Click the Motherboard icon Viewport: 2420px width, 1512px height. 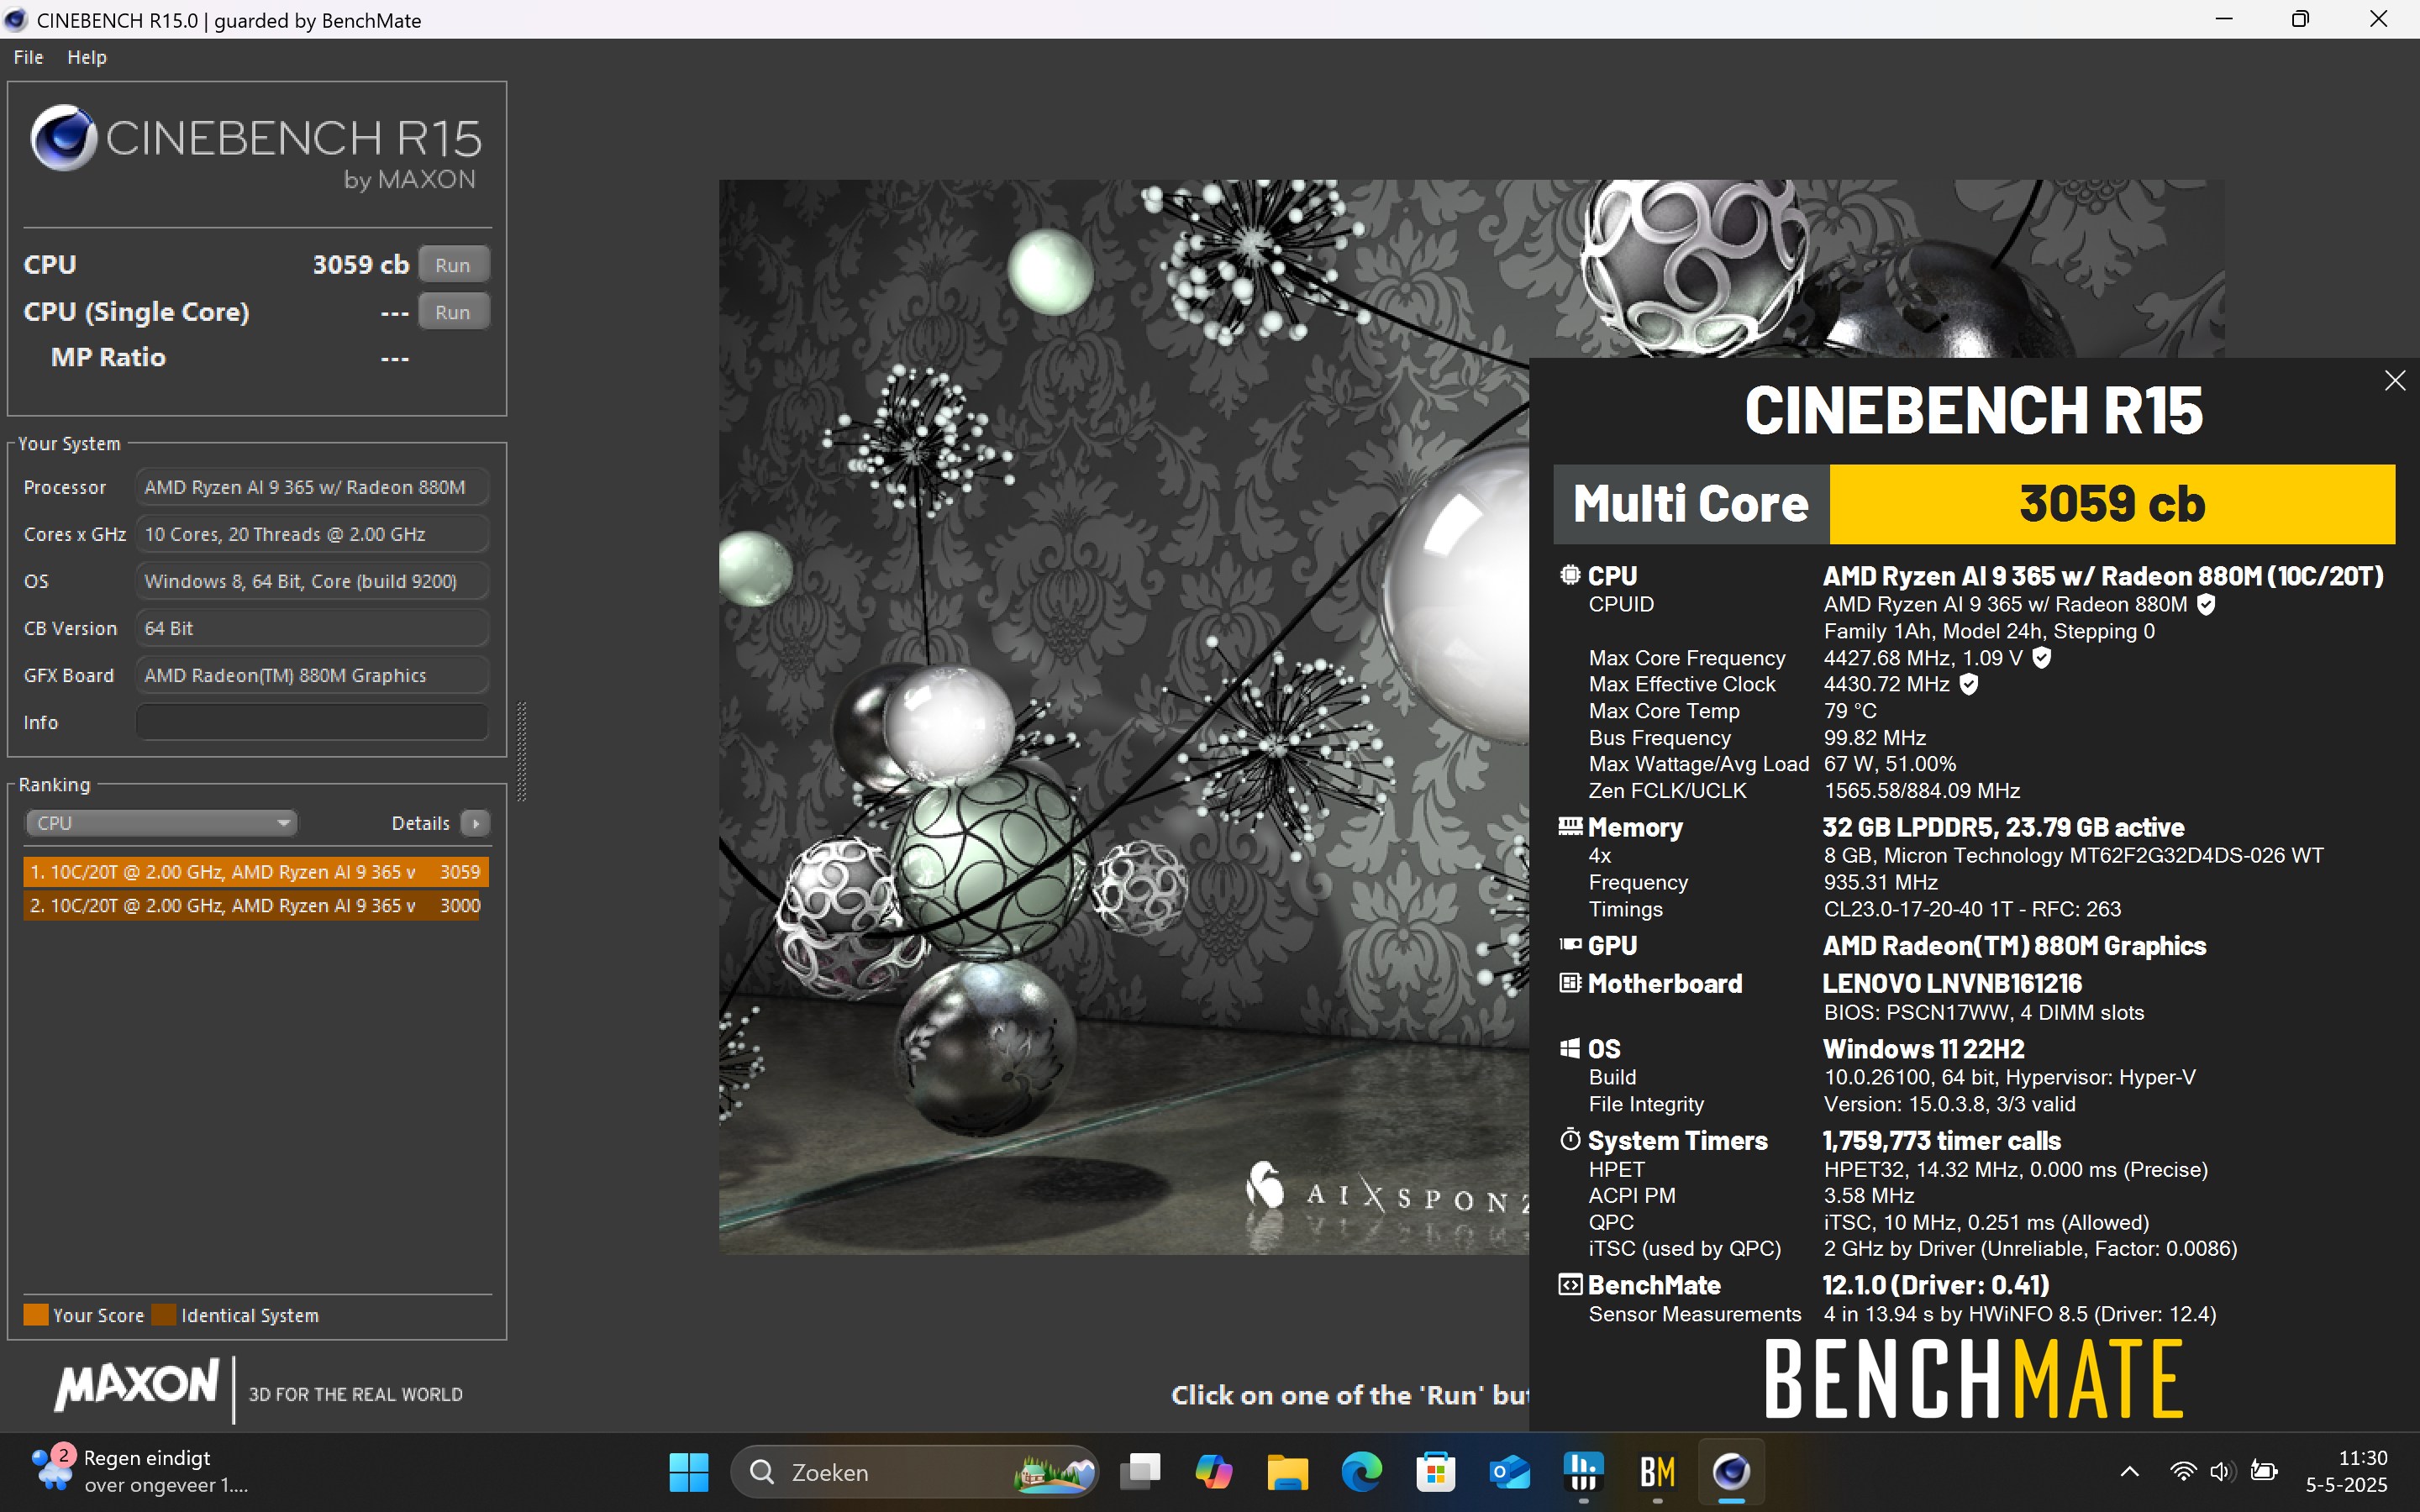(1570, 982)
